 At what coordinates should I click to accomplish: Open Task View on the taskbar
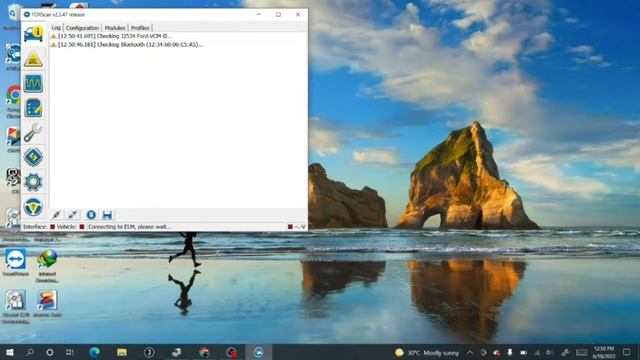pyautogui.click(x=70, y=352)
